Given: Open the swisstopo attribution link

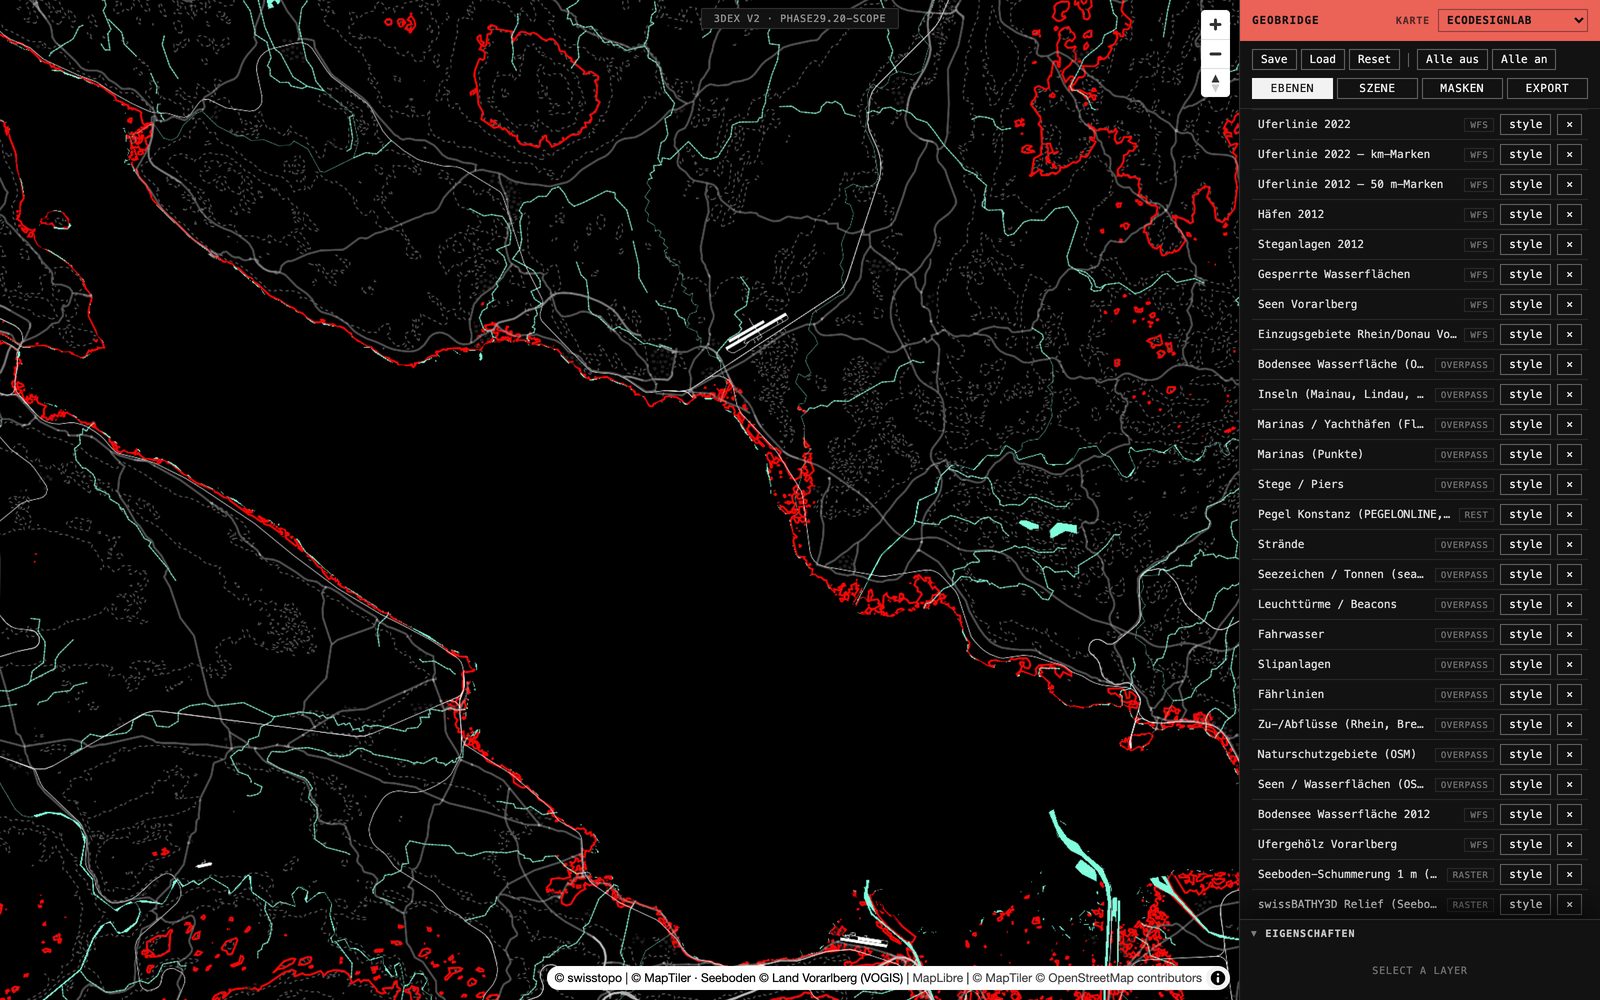Looking at the screenshot, I should (588, 978).
